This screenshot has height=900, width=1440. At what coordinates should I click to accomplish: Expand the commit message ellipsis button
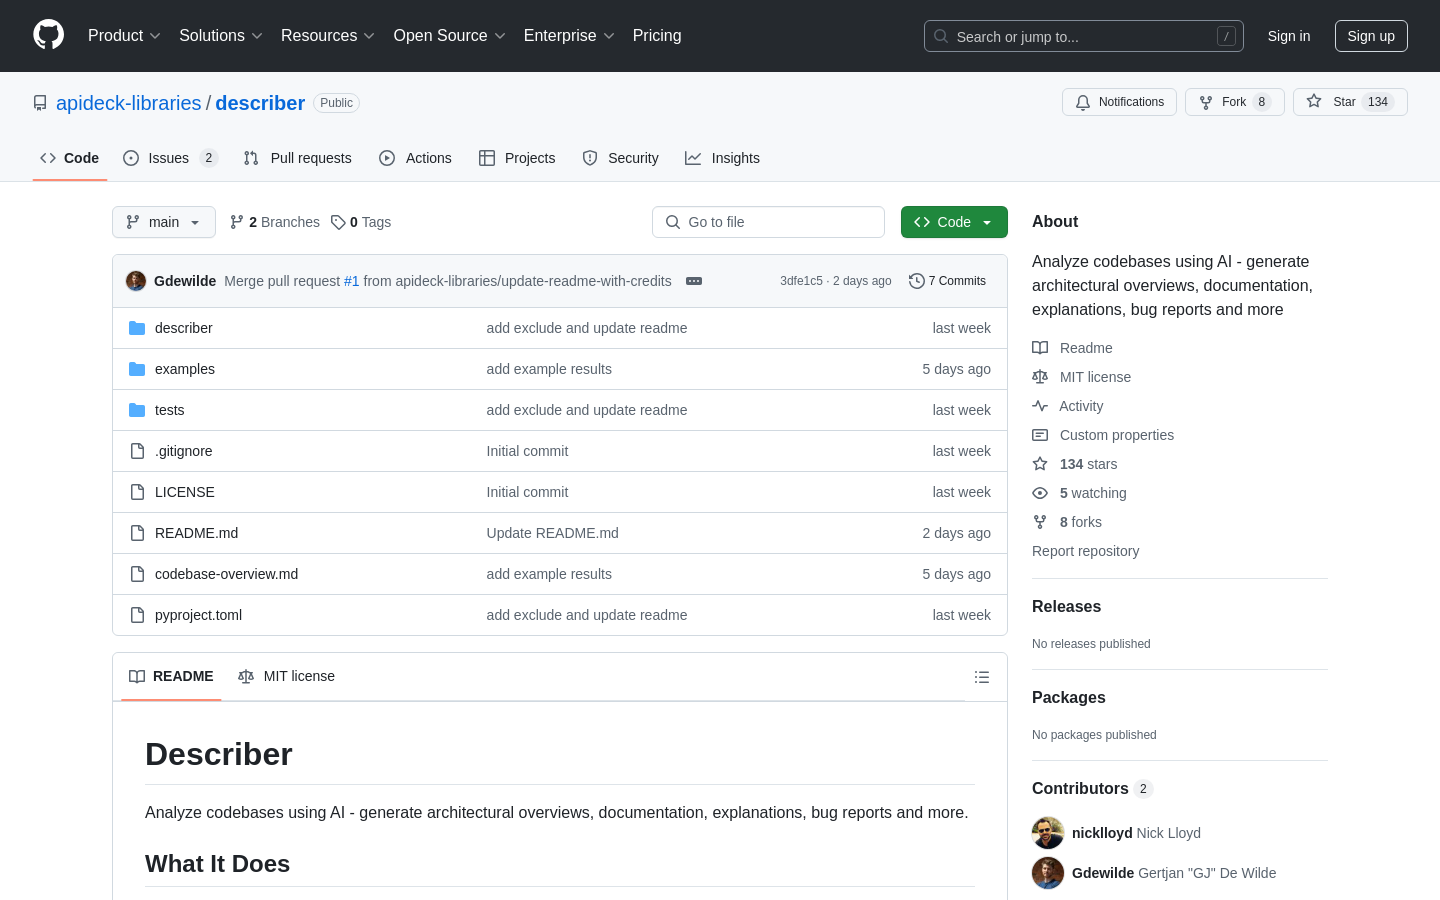pos(694,281)
